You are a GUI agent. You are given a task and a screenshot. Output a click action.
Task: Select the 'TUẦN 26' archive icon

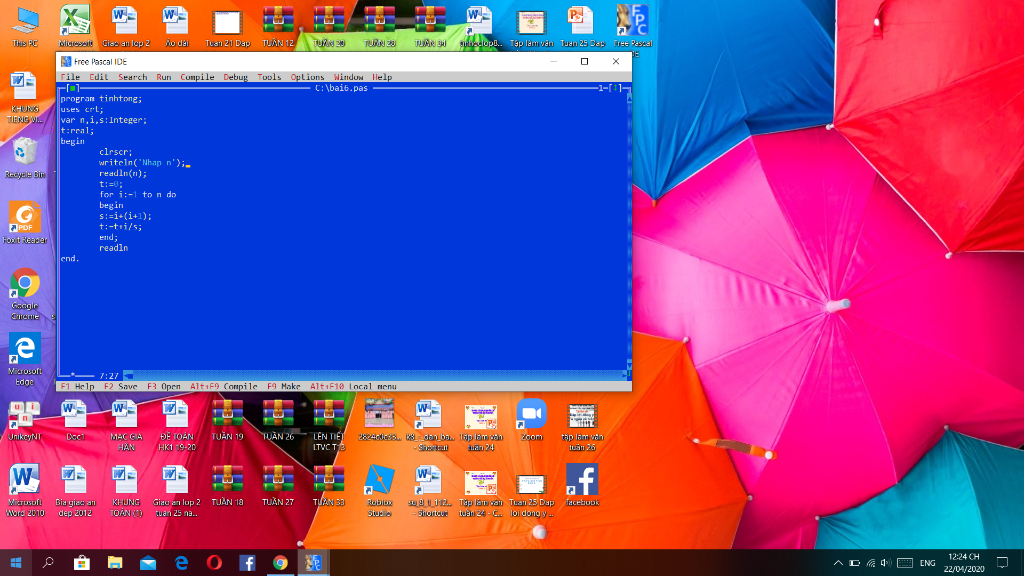click(278, 420)
